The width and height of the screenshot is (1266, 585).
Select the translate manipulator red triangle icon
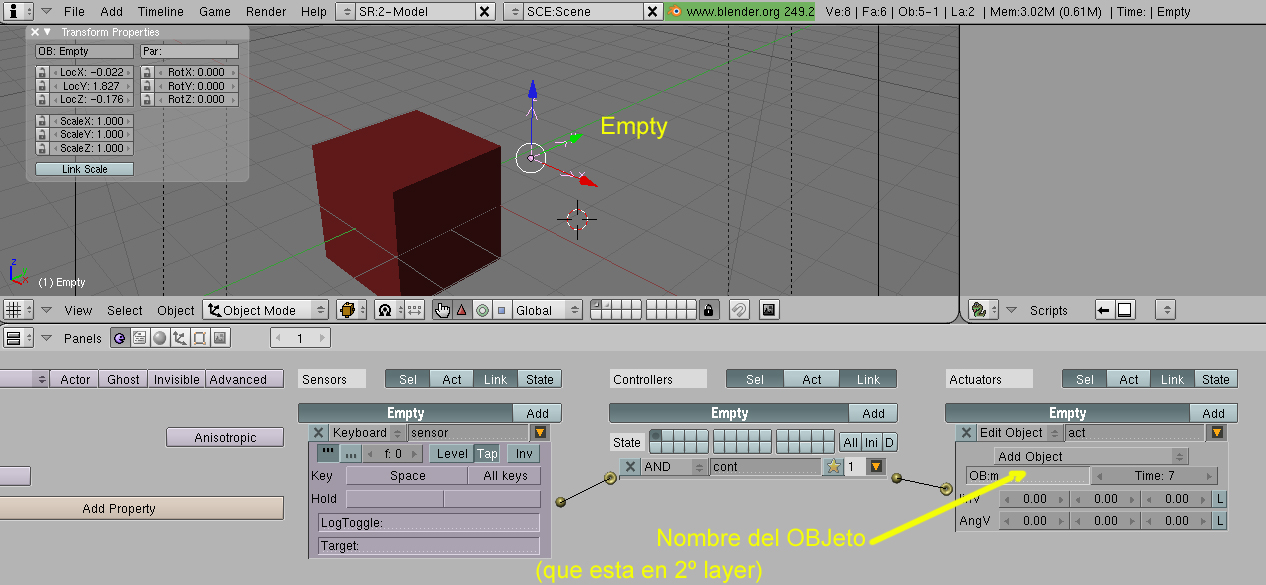461,310
